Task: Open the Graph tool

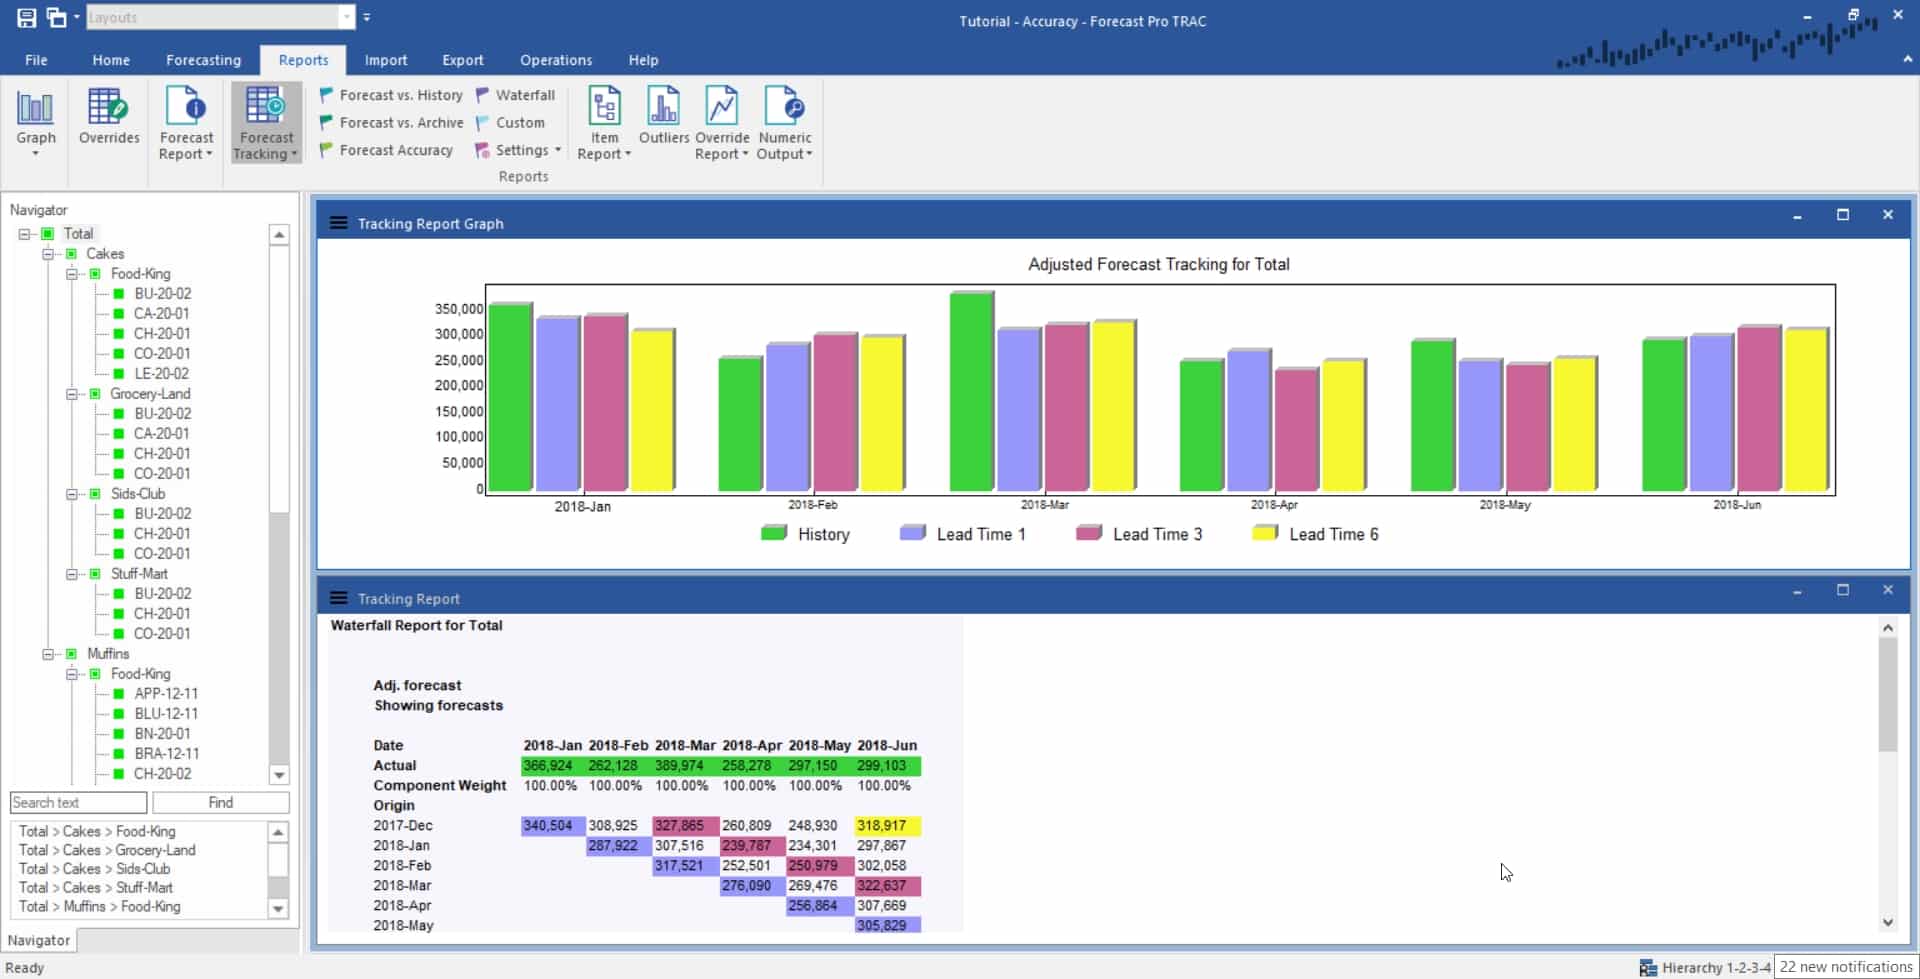Action: (x=35, y=118)
